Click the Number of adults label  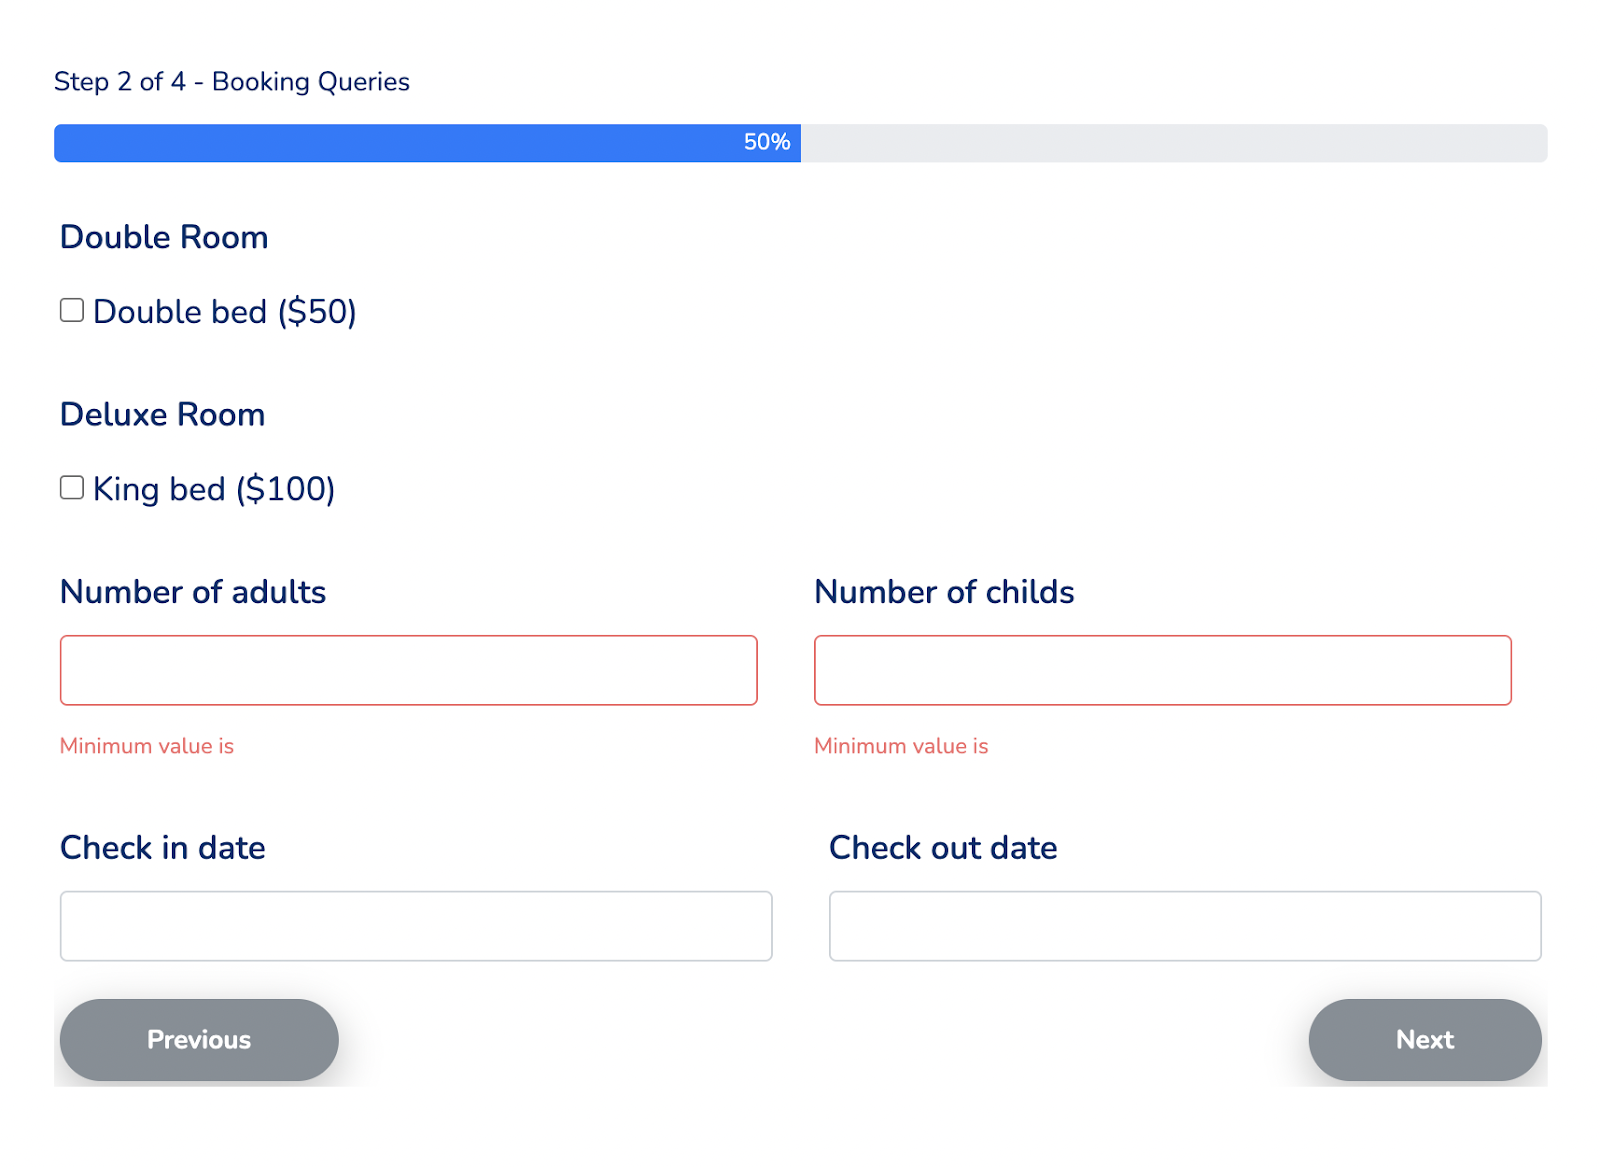[x=193, y=592]
